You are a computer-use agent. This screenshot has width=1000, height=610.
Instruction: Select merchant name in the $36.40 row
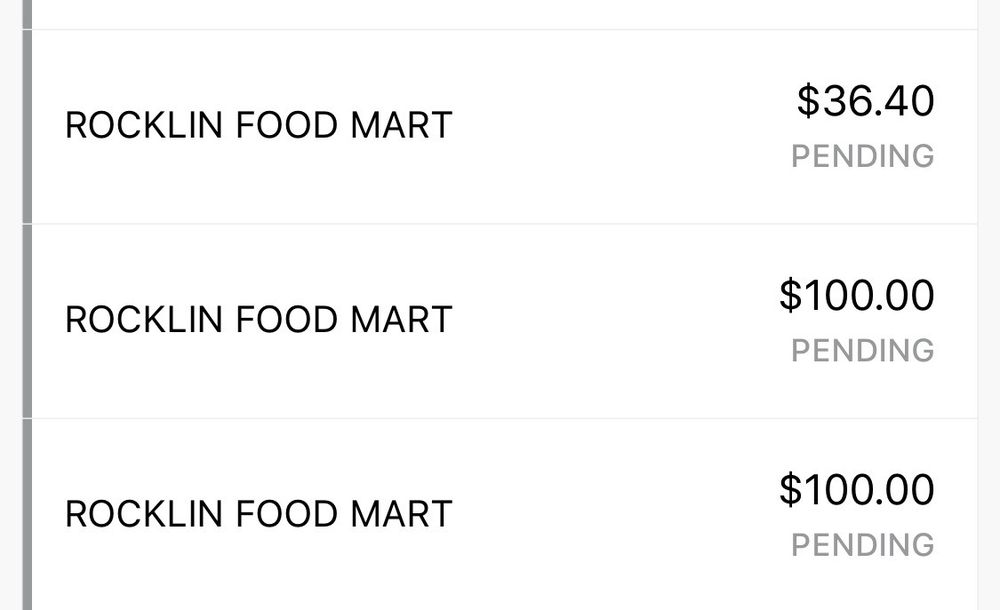click(x=258, y=126)
